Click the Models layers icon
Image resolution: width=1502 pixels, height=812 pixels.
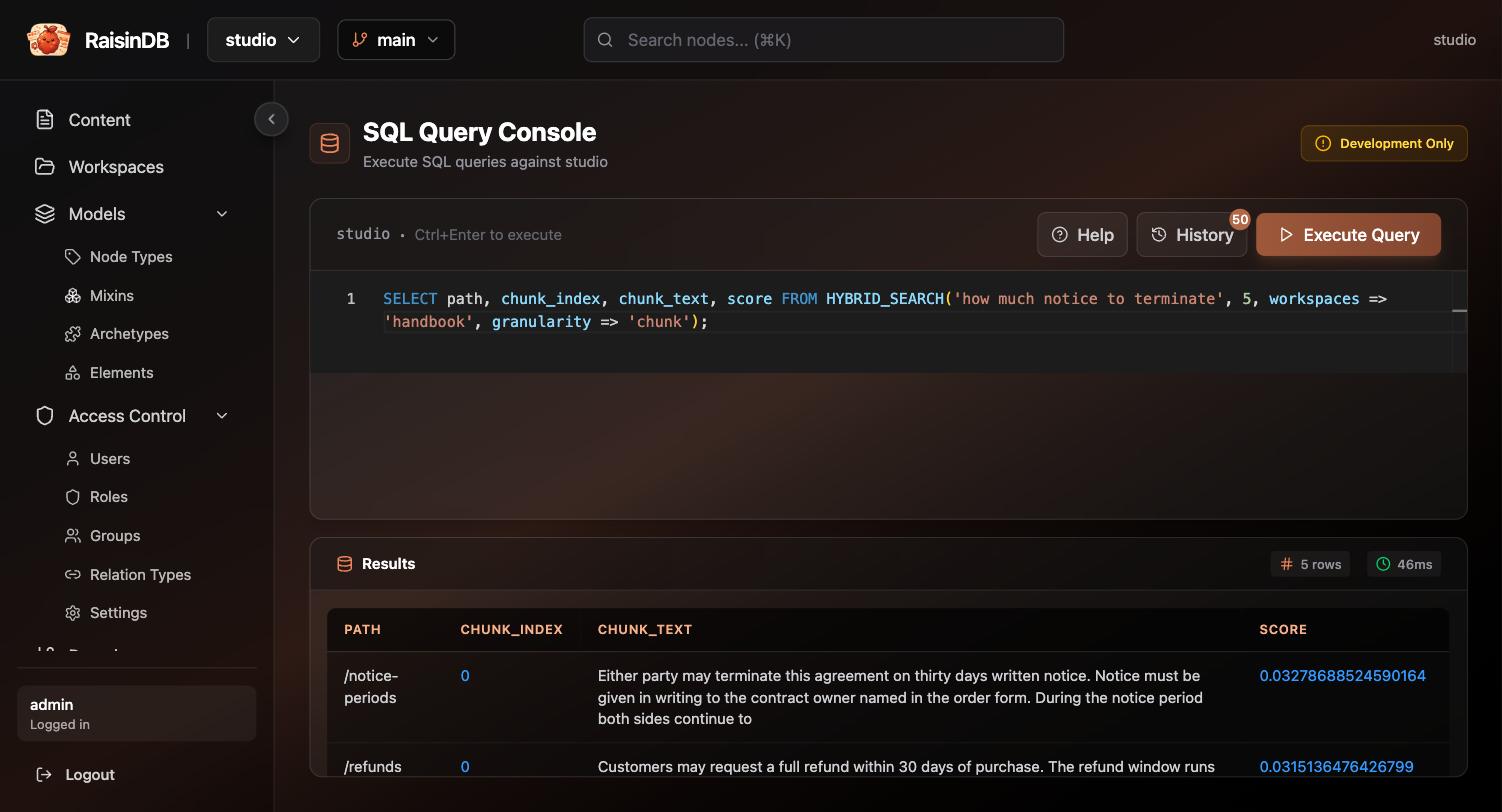pyautogui.click(x=45, y=214)
